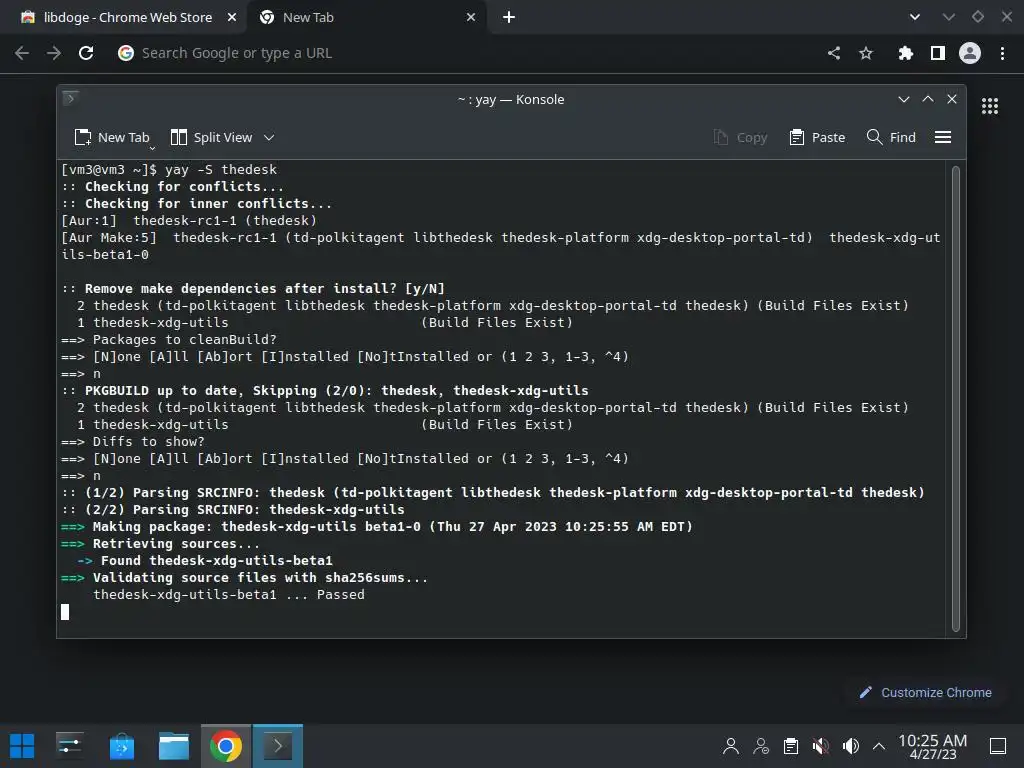This screenshot has width=1024, height=768.
Task: Open the clock showing 10:25 AM
Action: click(x=933, y=746)
